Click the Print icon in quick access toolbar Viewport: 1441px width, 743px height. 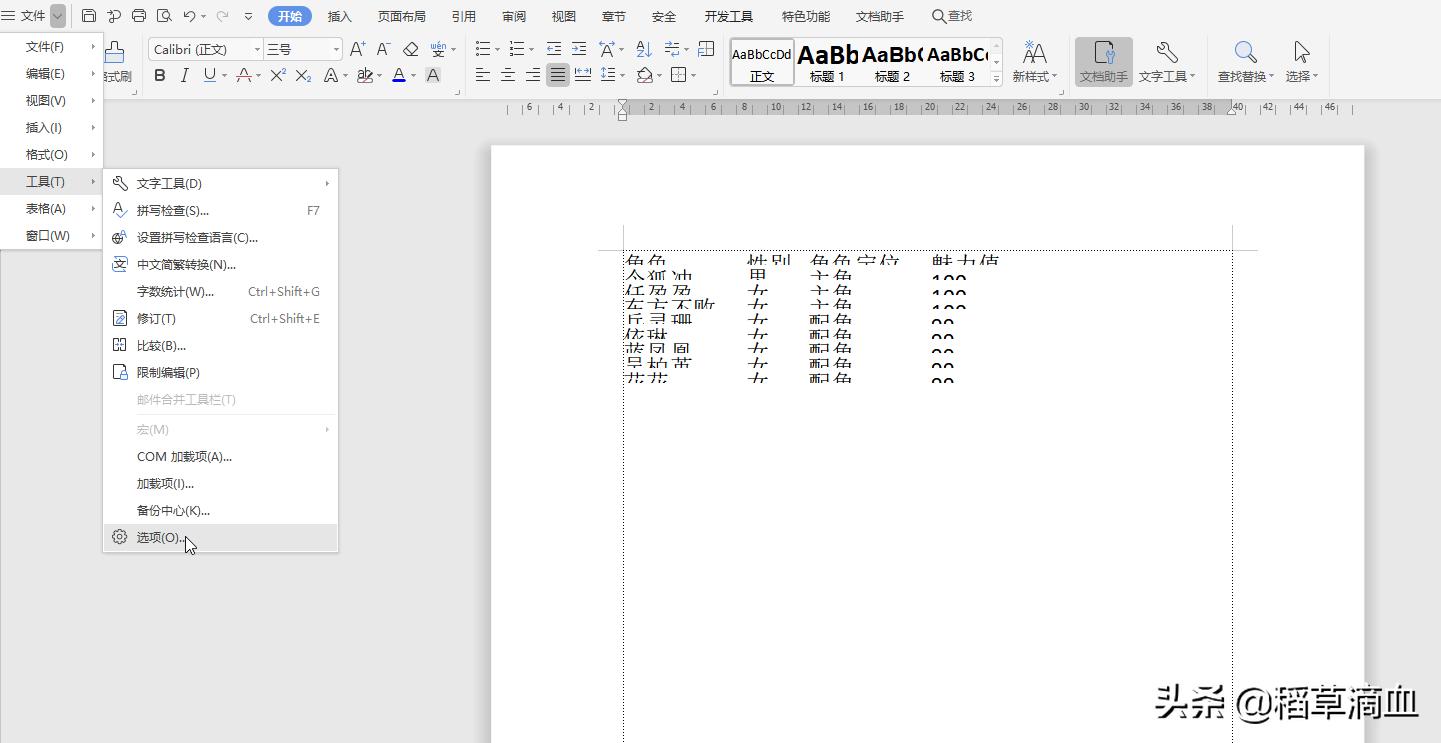click(x=139, y=16)
